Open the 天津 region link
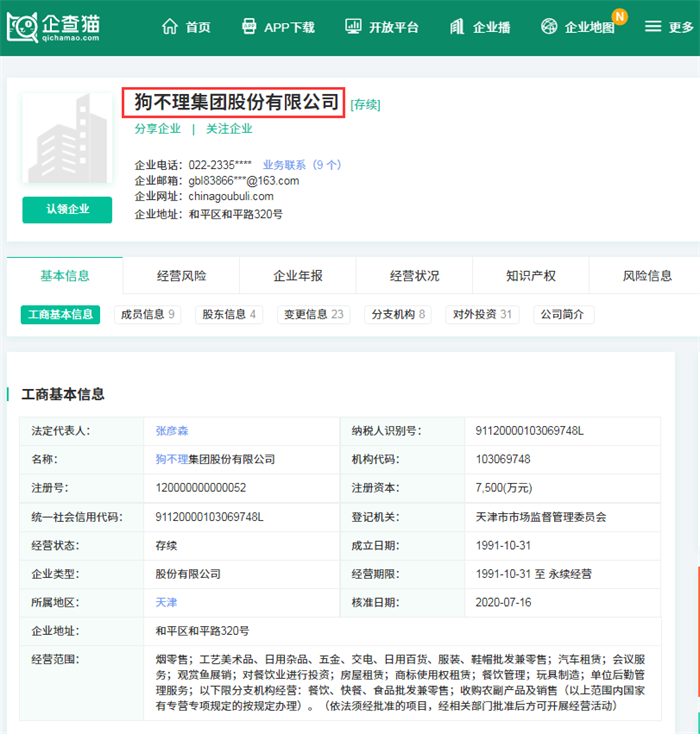The height and width of the screenshot is (734, 700). click(166, 602)
